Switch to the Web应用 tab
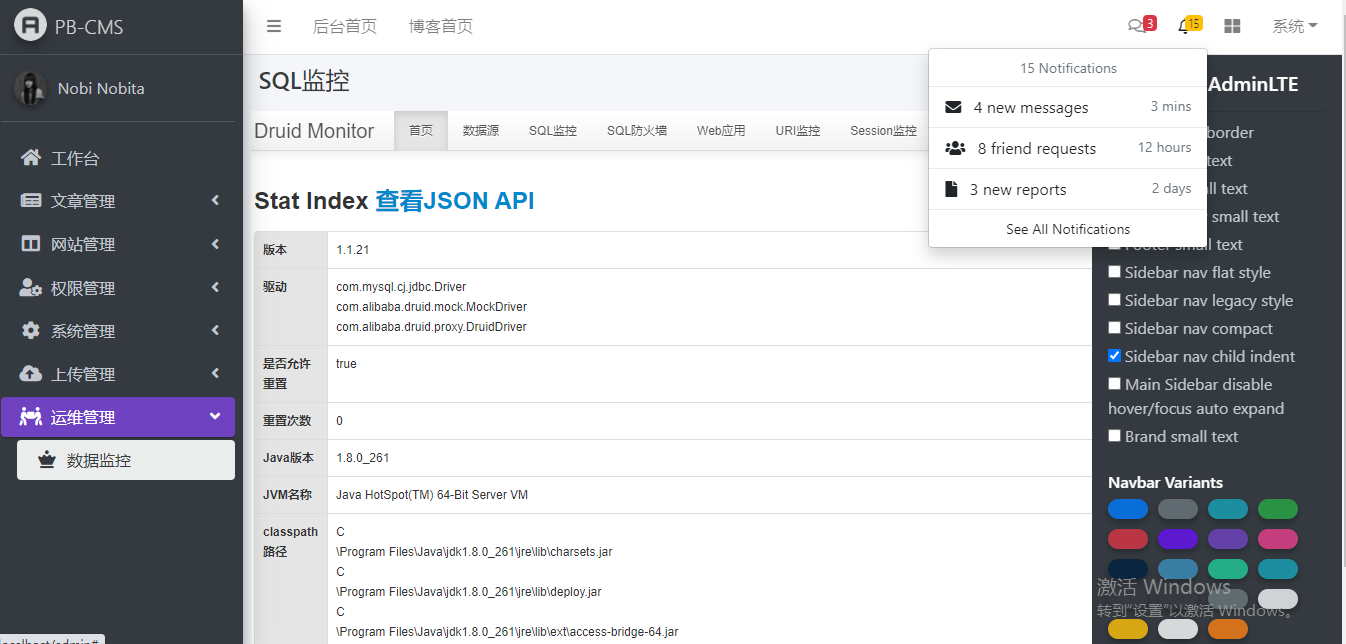The width and height of the screenshot is (1346, 644). pos(721,131)
